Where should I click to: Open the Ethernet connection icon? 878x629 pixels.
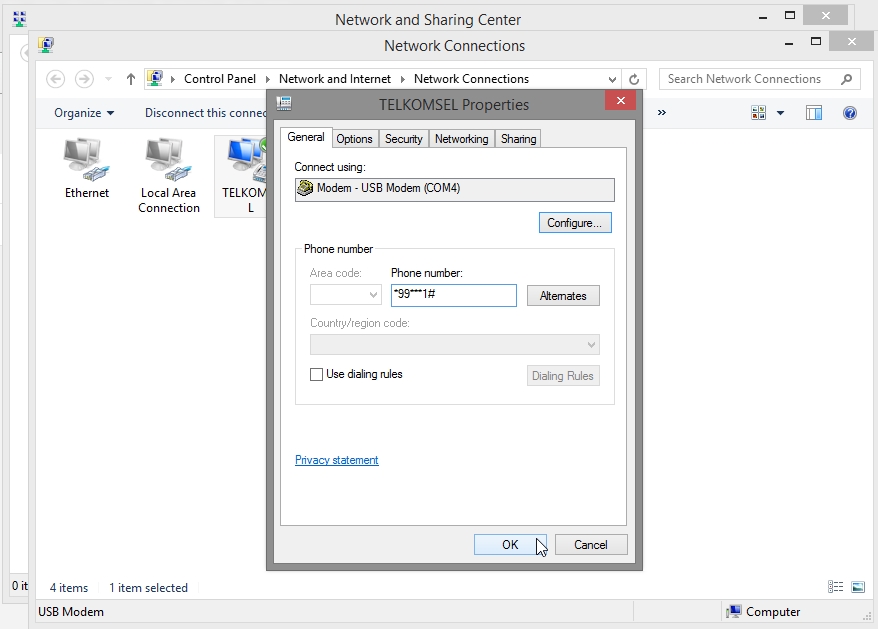pyautogui.click(x=86, y=168)
